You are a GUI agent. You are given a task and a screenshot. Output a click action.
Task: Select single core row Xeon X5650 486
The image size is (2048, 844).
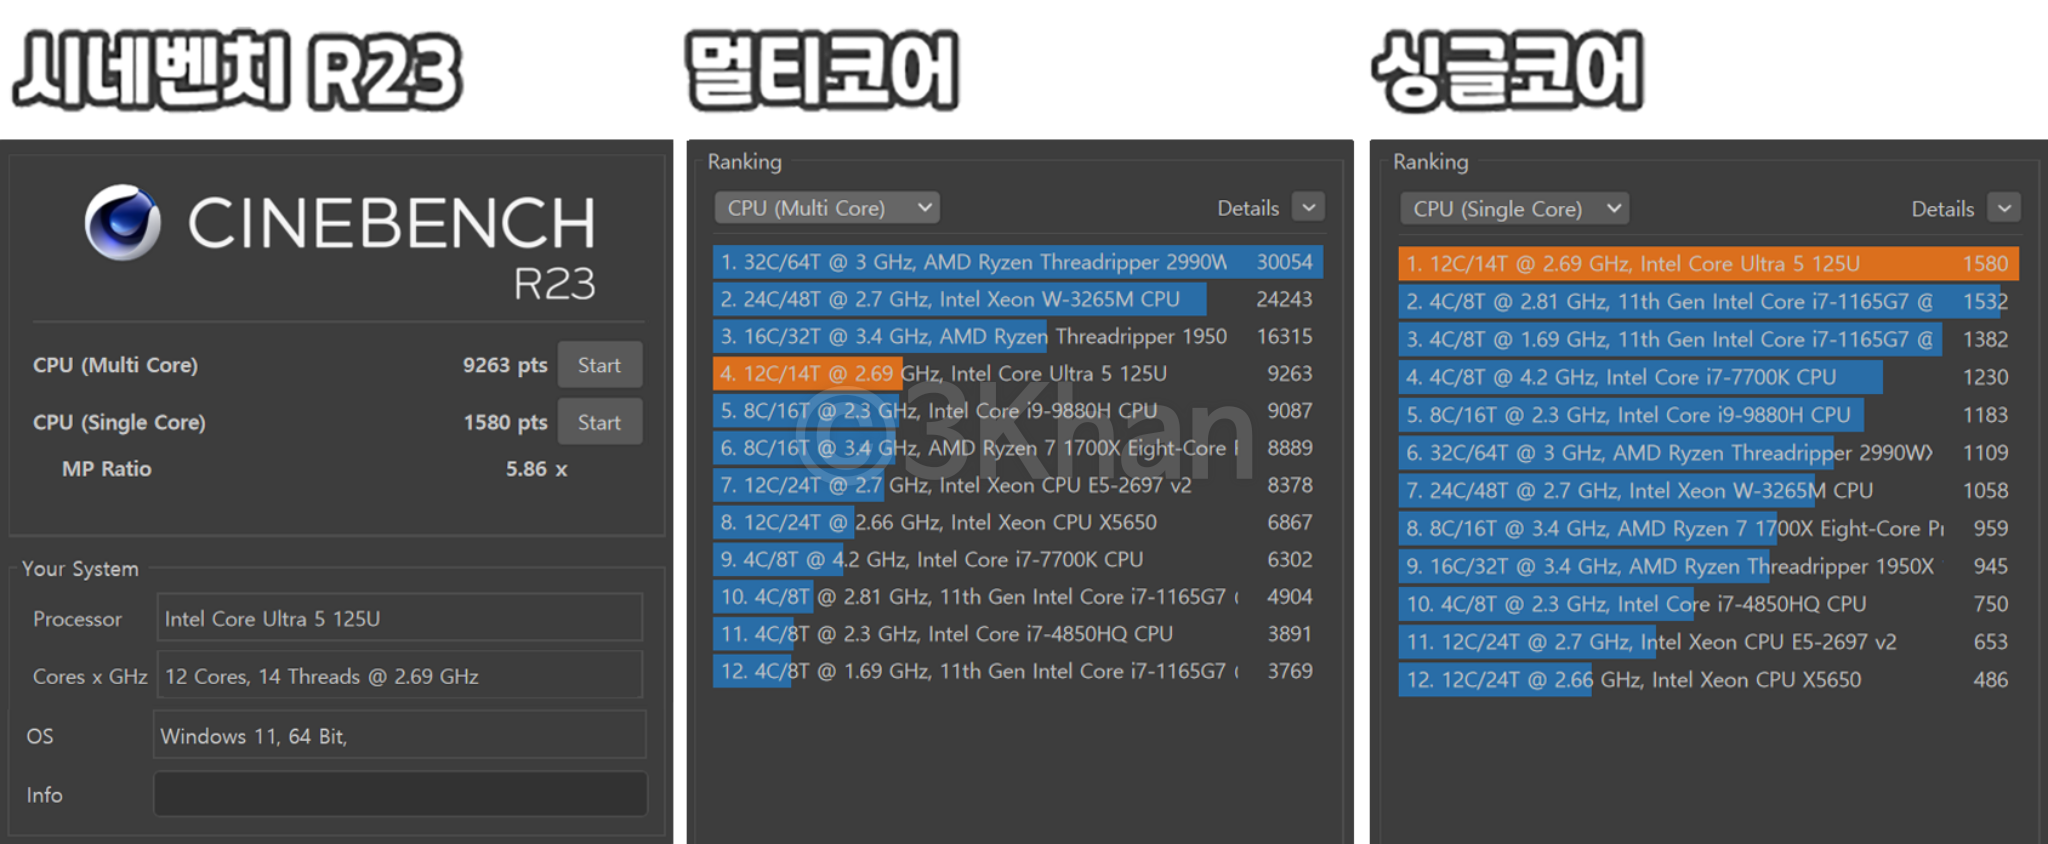(1708, 680)
